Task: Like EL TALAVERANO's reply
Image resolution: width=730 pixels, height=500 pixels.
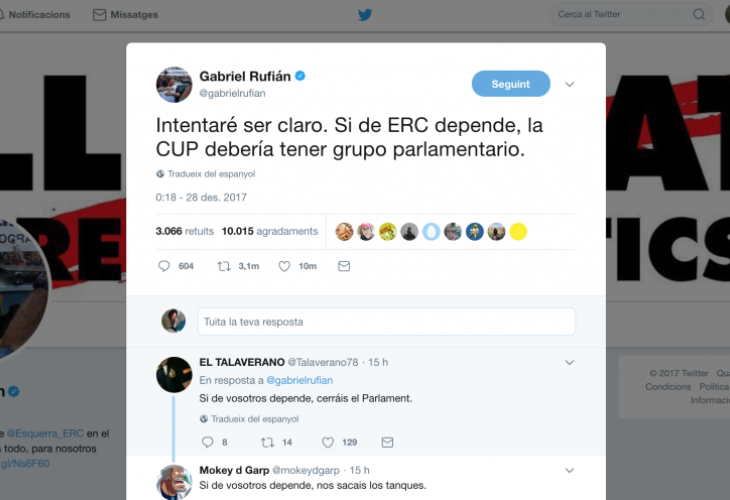Action: pyautogui.click(x=328, y=442)
